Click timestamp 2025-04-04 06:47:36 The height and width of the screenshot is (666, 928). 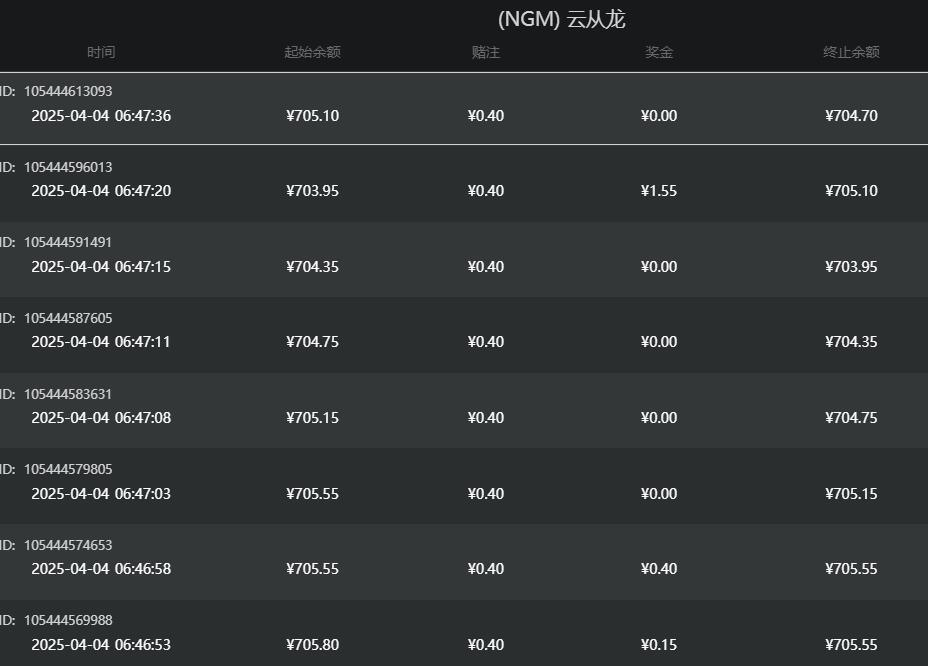coord(101,116)
